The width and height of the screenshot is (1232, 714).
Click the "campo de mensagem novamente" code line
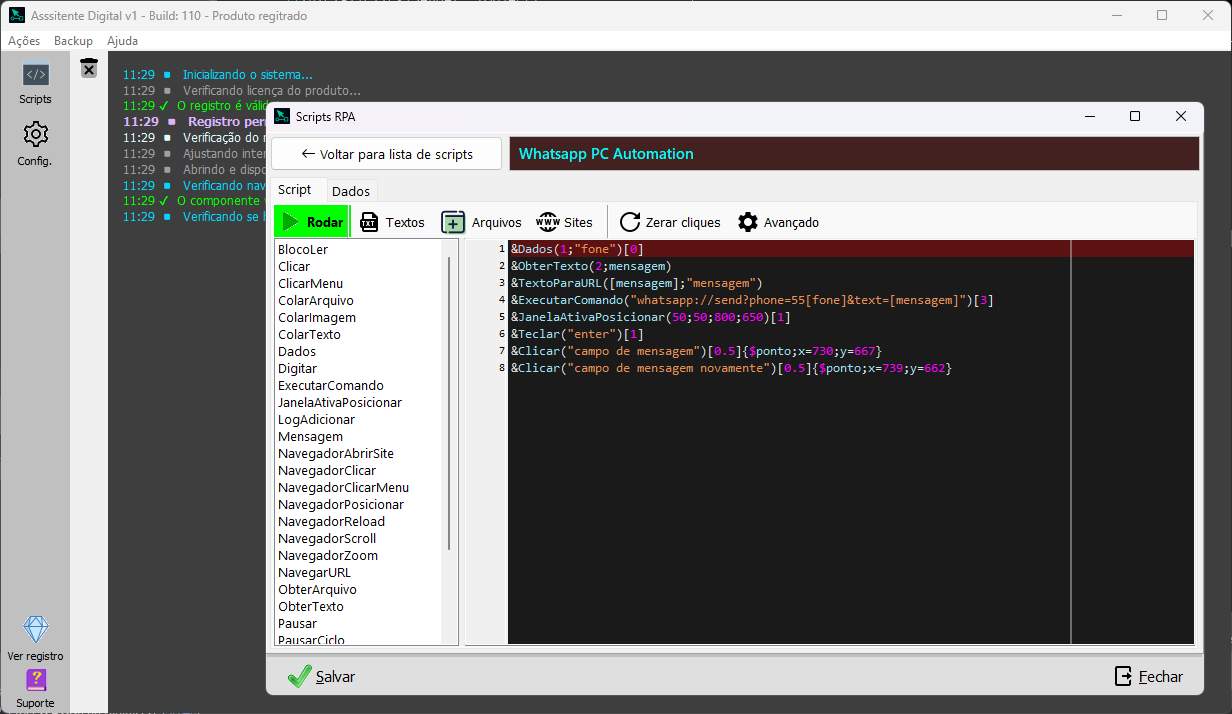pos(731,368)
